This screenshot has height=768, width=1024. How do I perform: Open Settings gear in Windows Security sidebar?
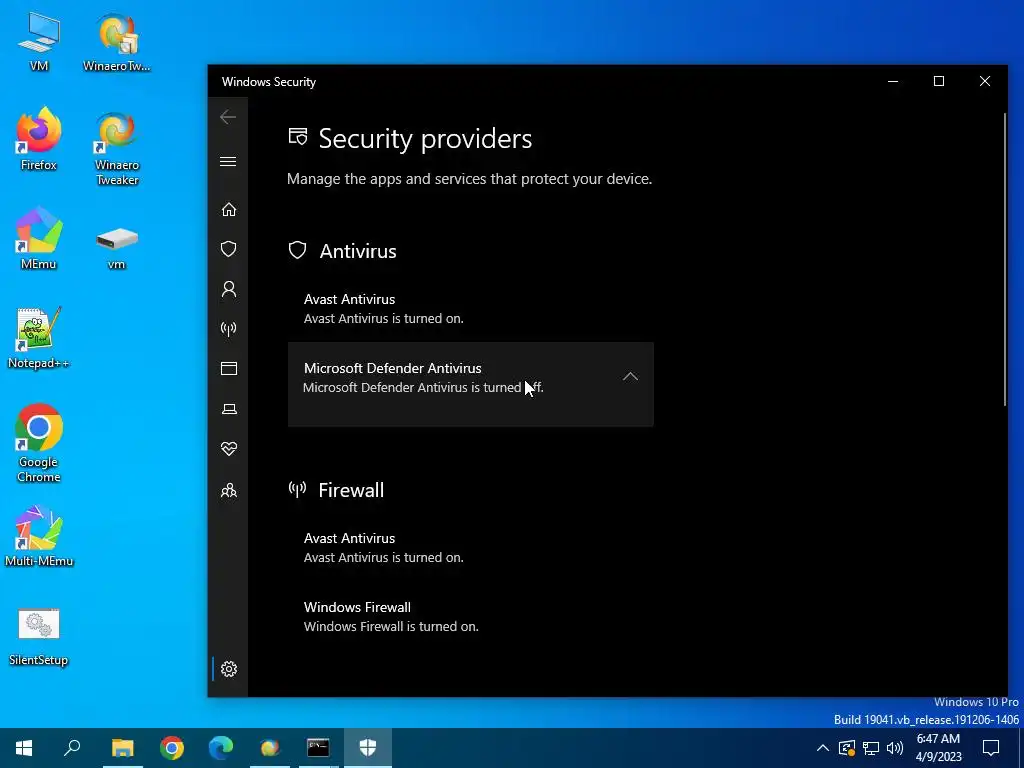229,669
